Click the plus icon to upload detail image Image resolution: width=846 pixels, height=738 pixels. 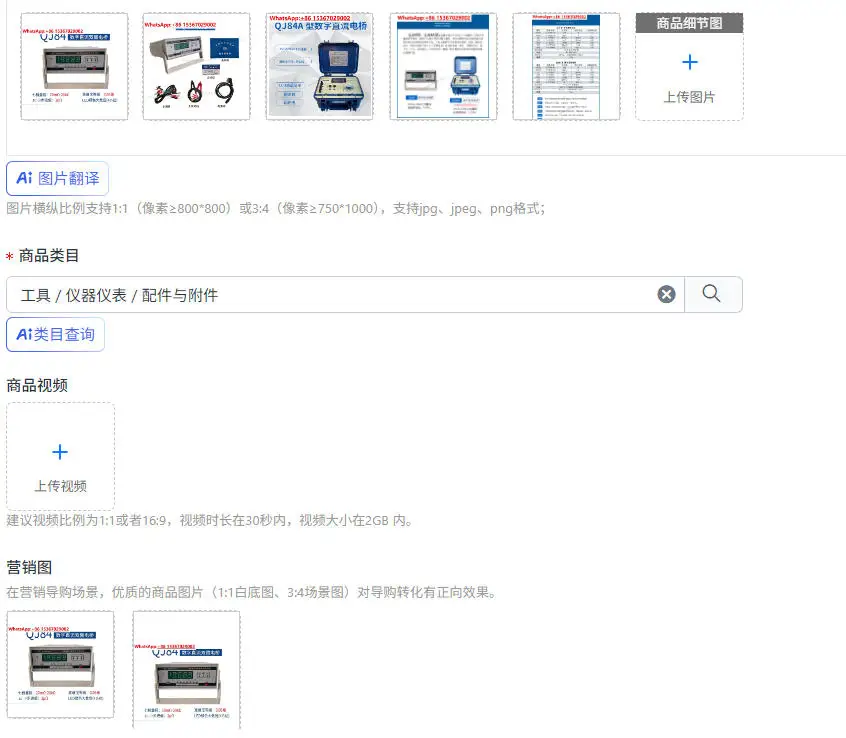point(690,62)
